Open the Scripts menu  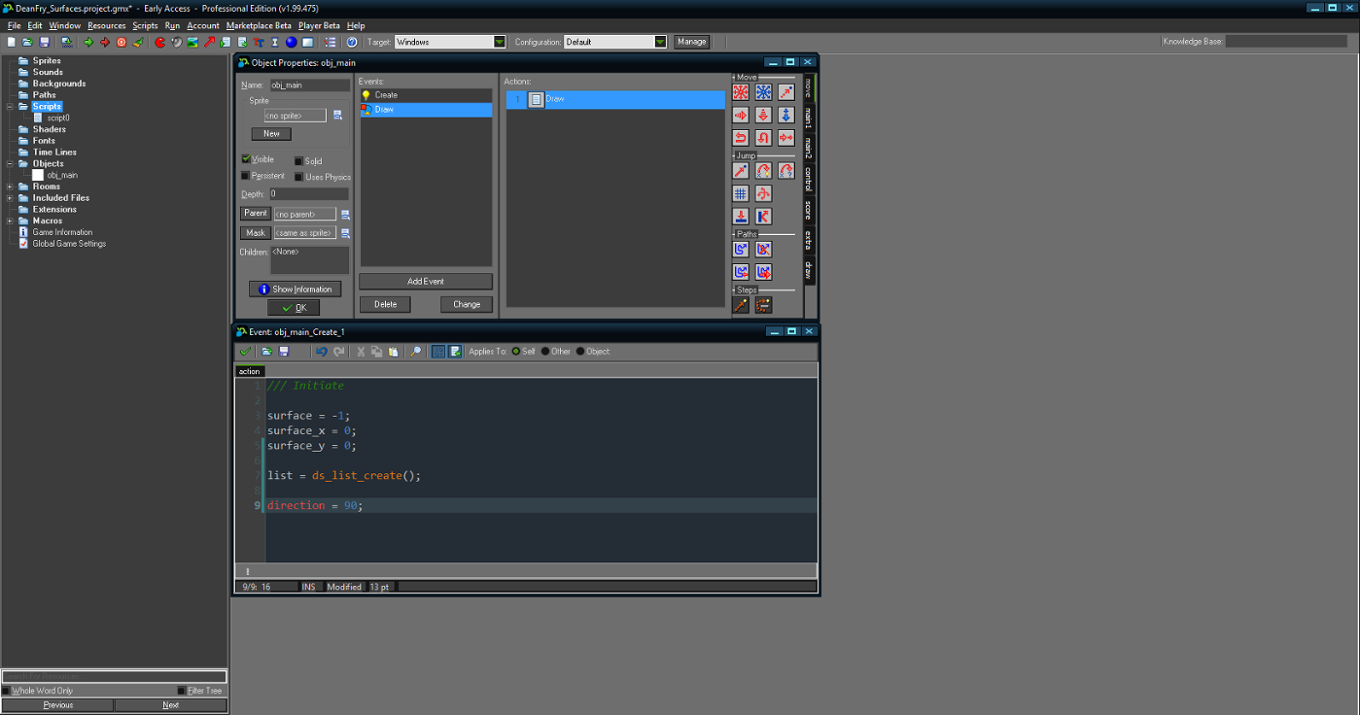145,25
